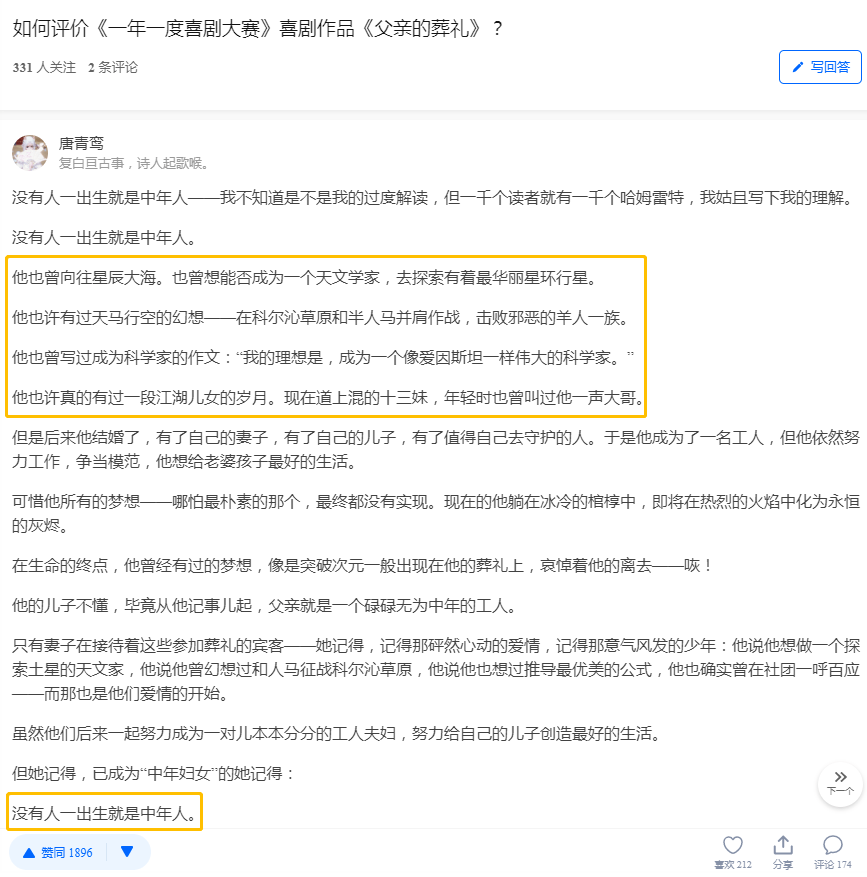Viewport: 867px width, 877px height.
Task: Upvote with the 赞同 1896 button
Action: (58, 852)
